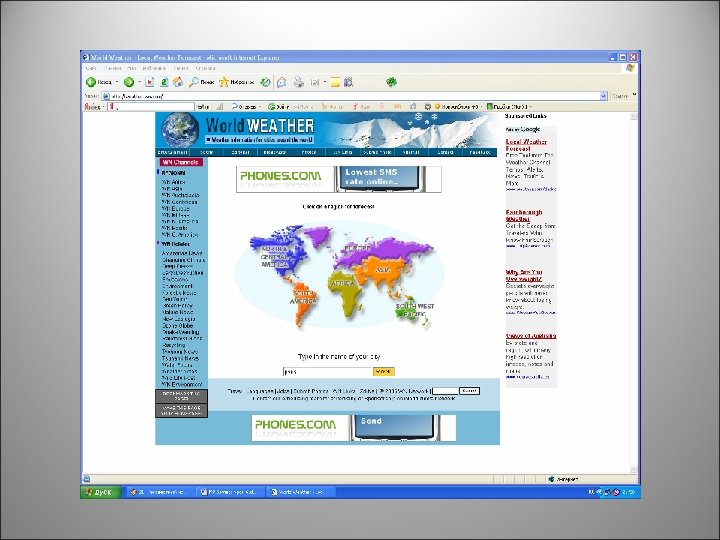Open the Favorites star button
Viewport: 720px width, 540px height.
tap(236, 82)
